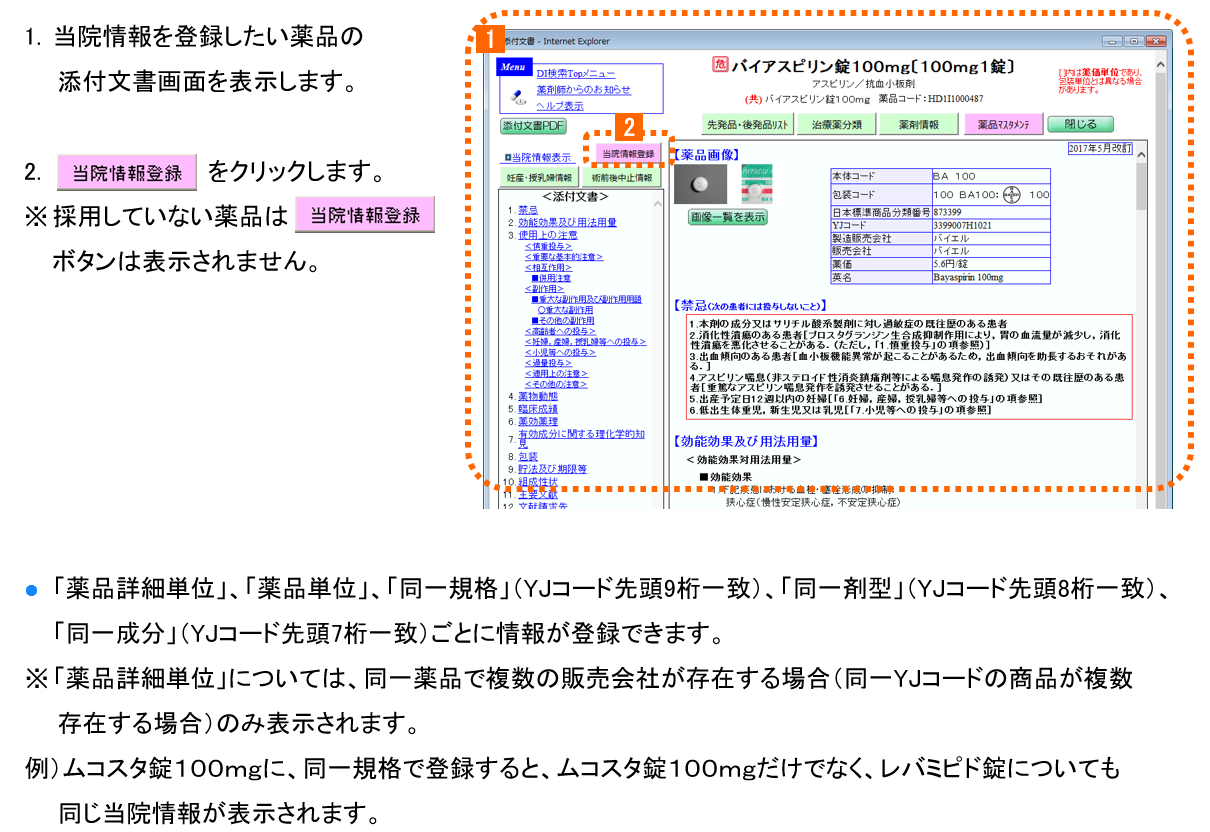Viewport: 1210px width, 832px height.
Task: Click the blue Menu logo badge
Action: [x=514, y=68]
